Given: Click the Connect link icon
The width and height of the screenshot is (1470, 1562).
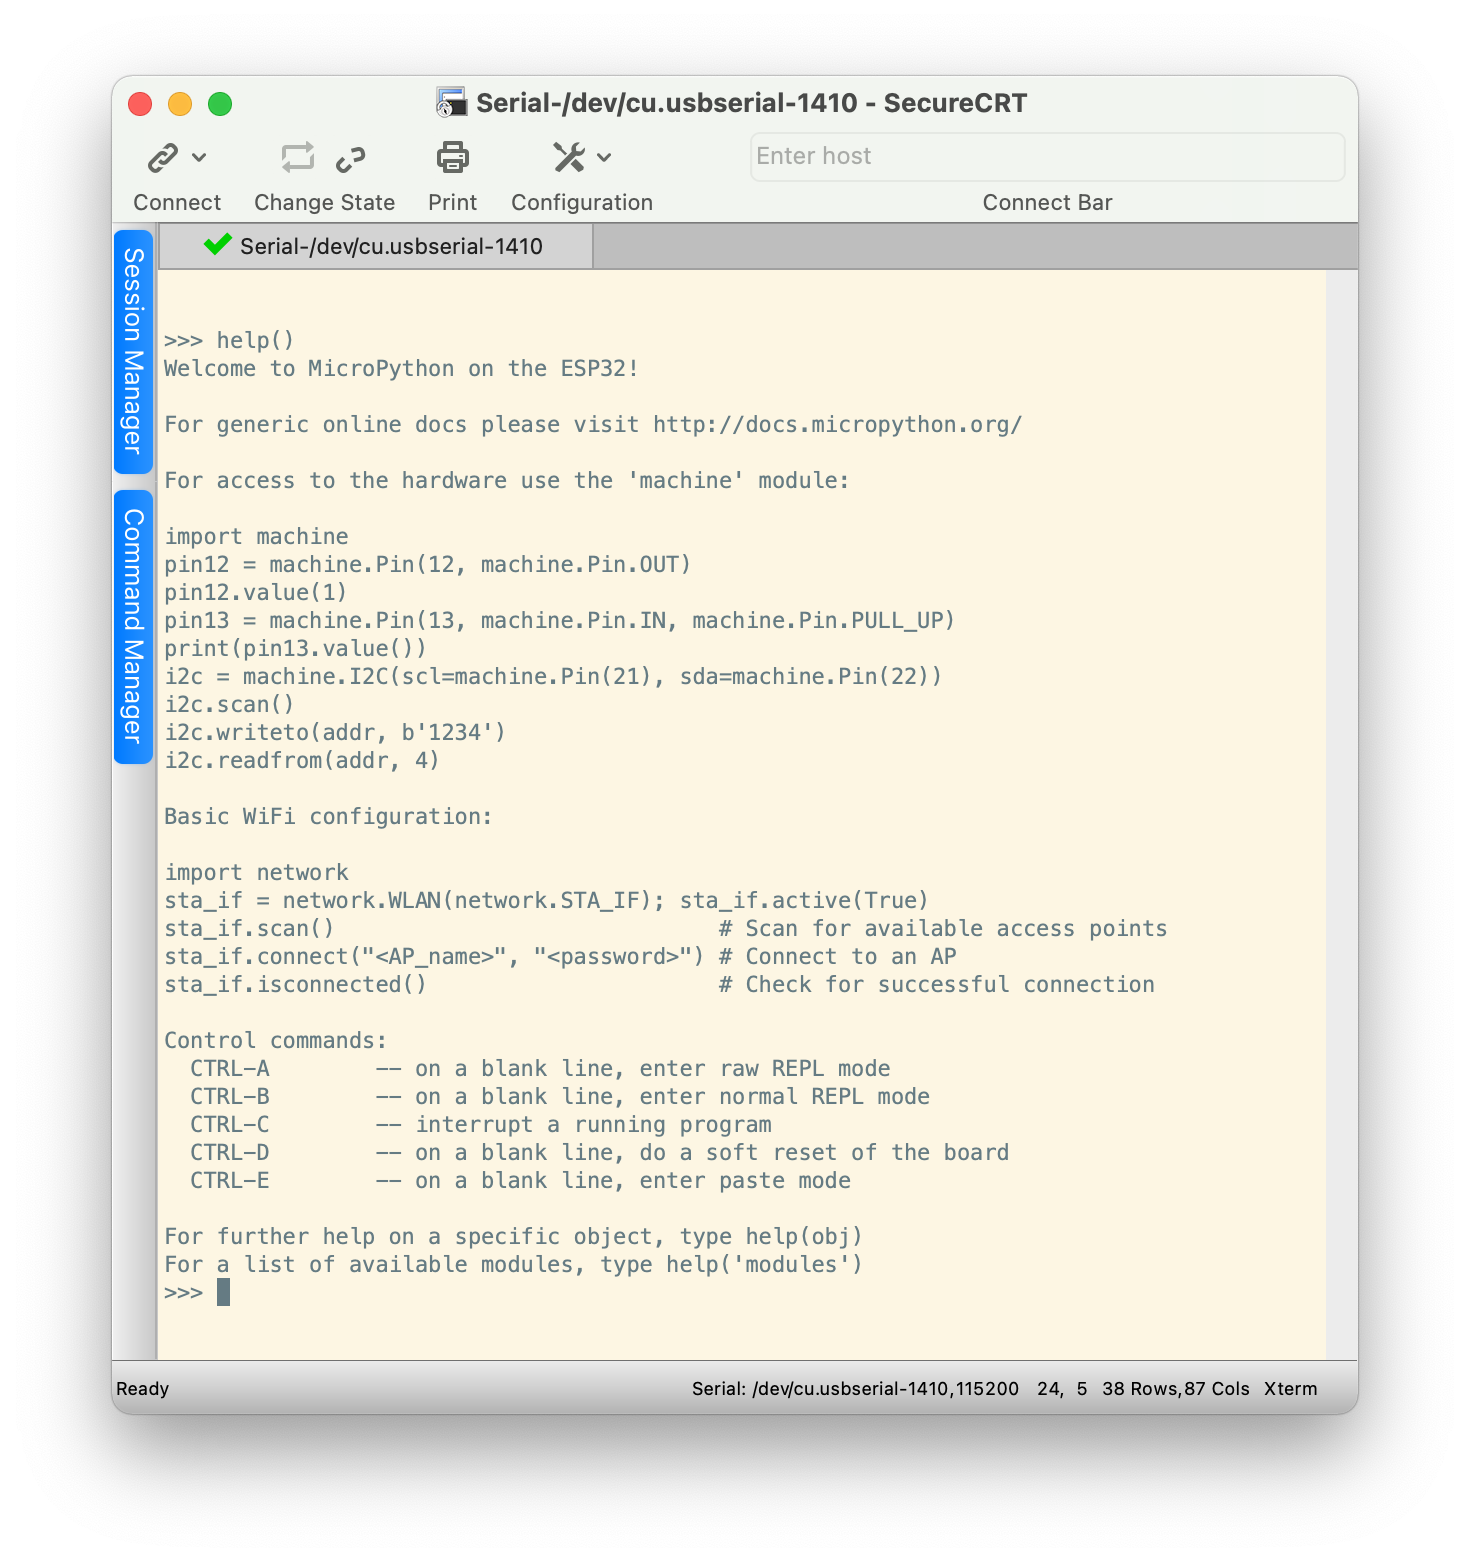Looking at the screenshot, I should [163, 158].
